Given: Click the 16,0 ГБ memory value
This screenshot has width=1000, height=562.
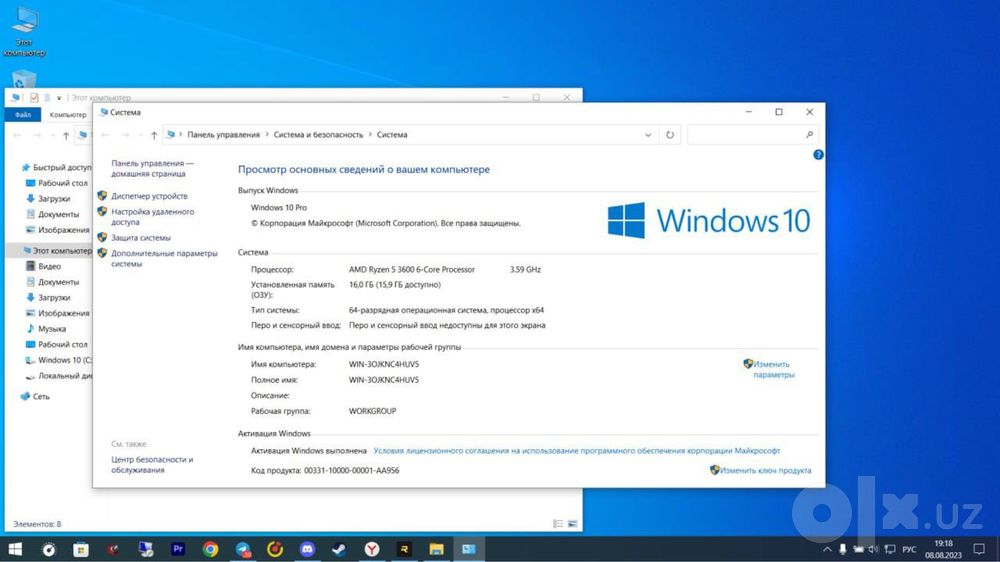Looking at the screenshot, I should click(x=394, y=285).
